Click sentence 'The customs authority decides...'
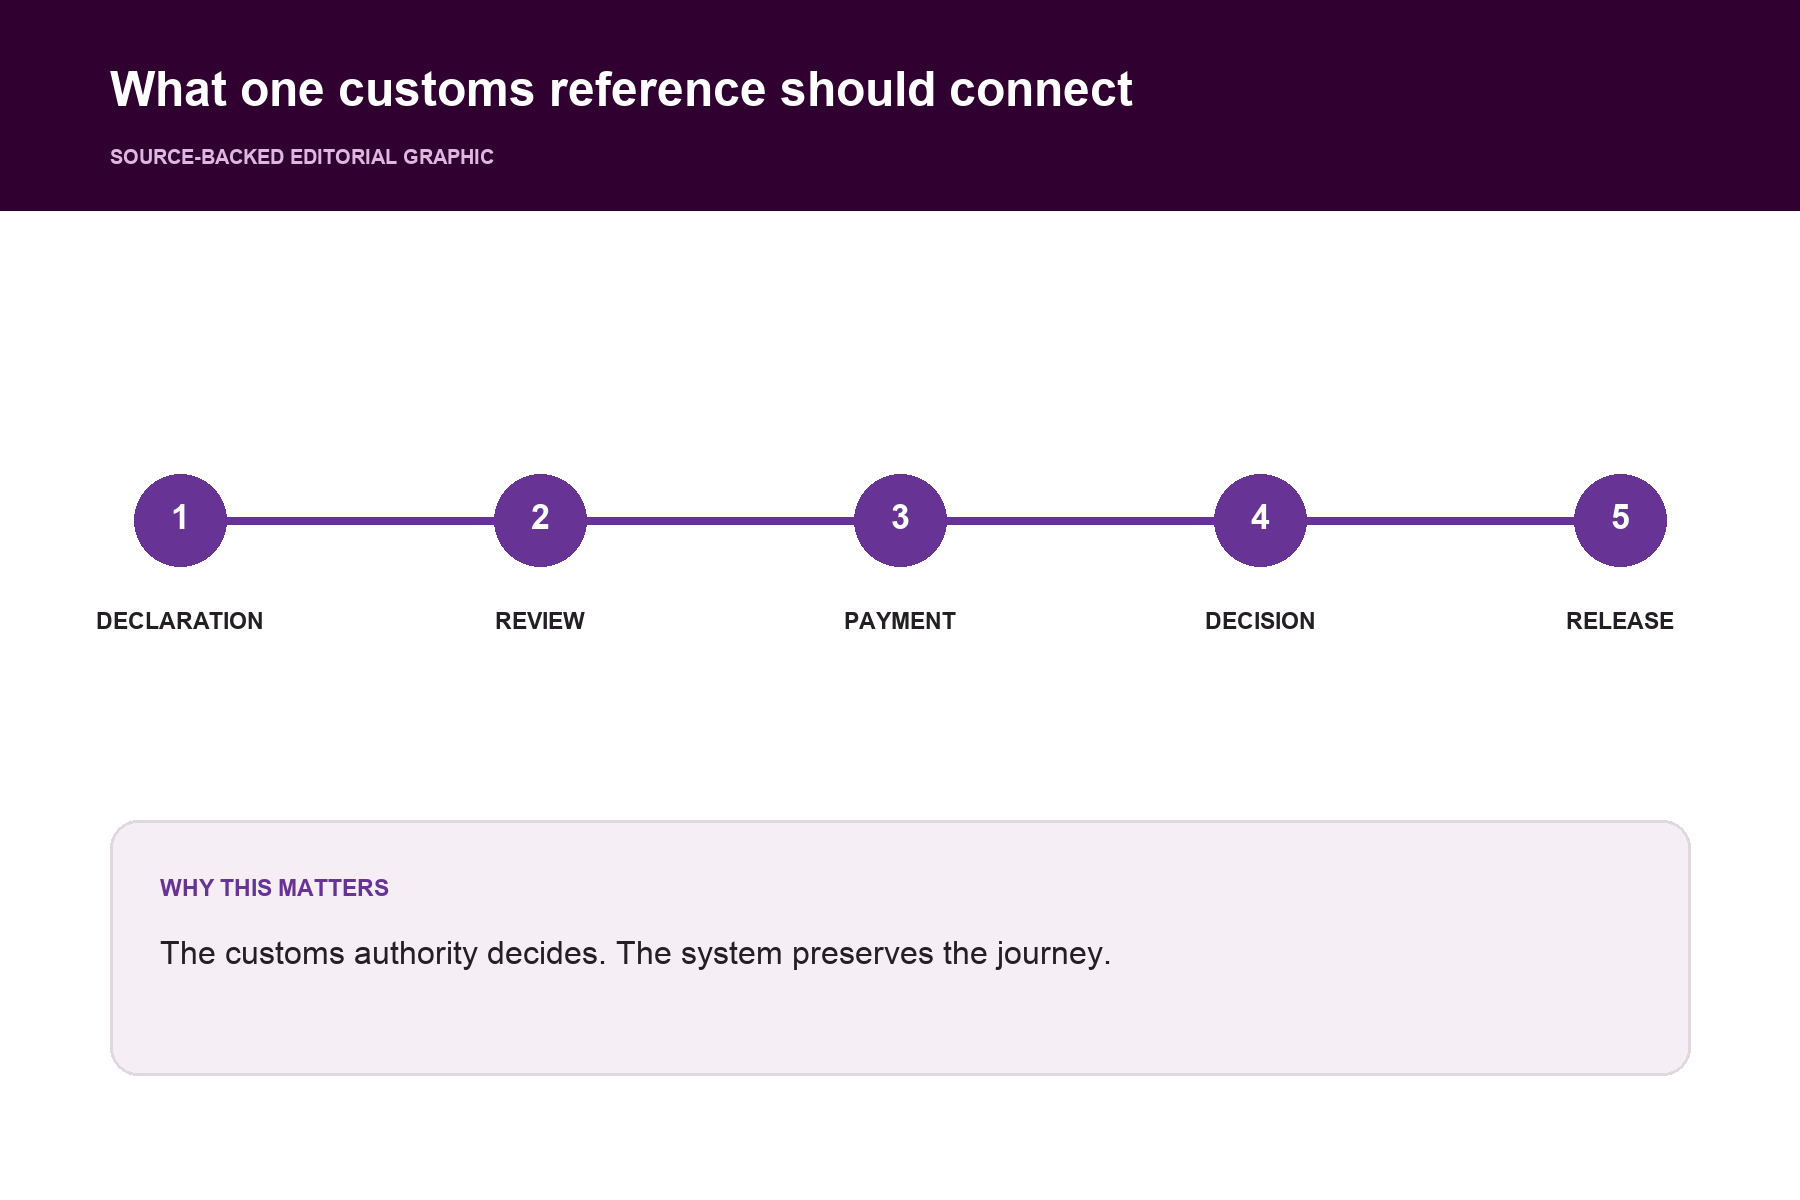 [635, 953]
